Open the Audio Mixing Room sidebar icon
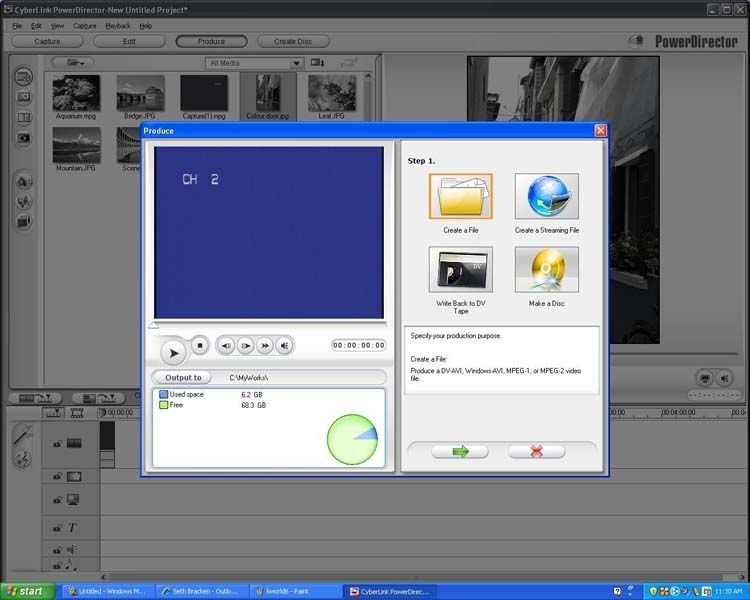The height and width of the screenshot is (600, 750). [x=23, y=181]
